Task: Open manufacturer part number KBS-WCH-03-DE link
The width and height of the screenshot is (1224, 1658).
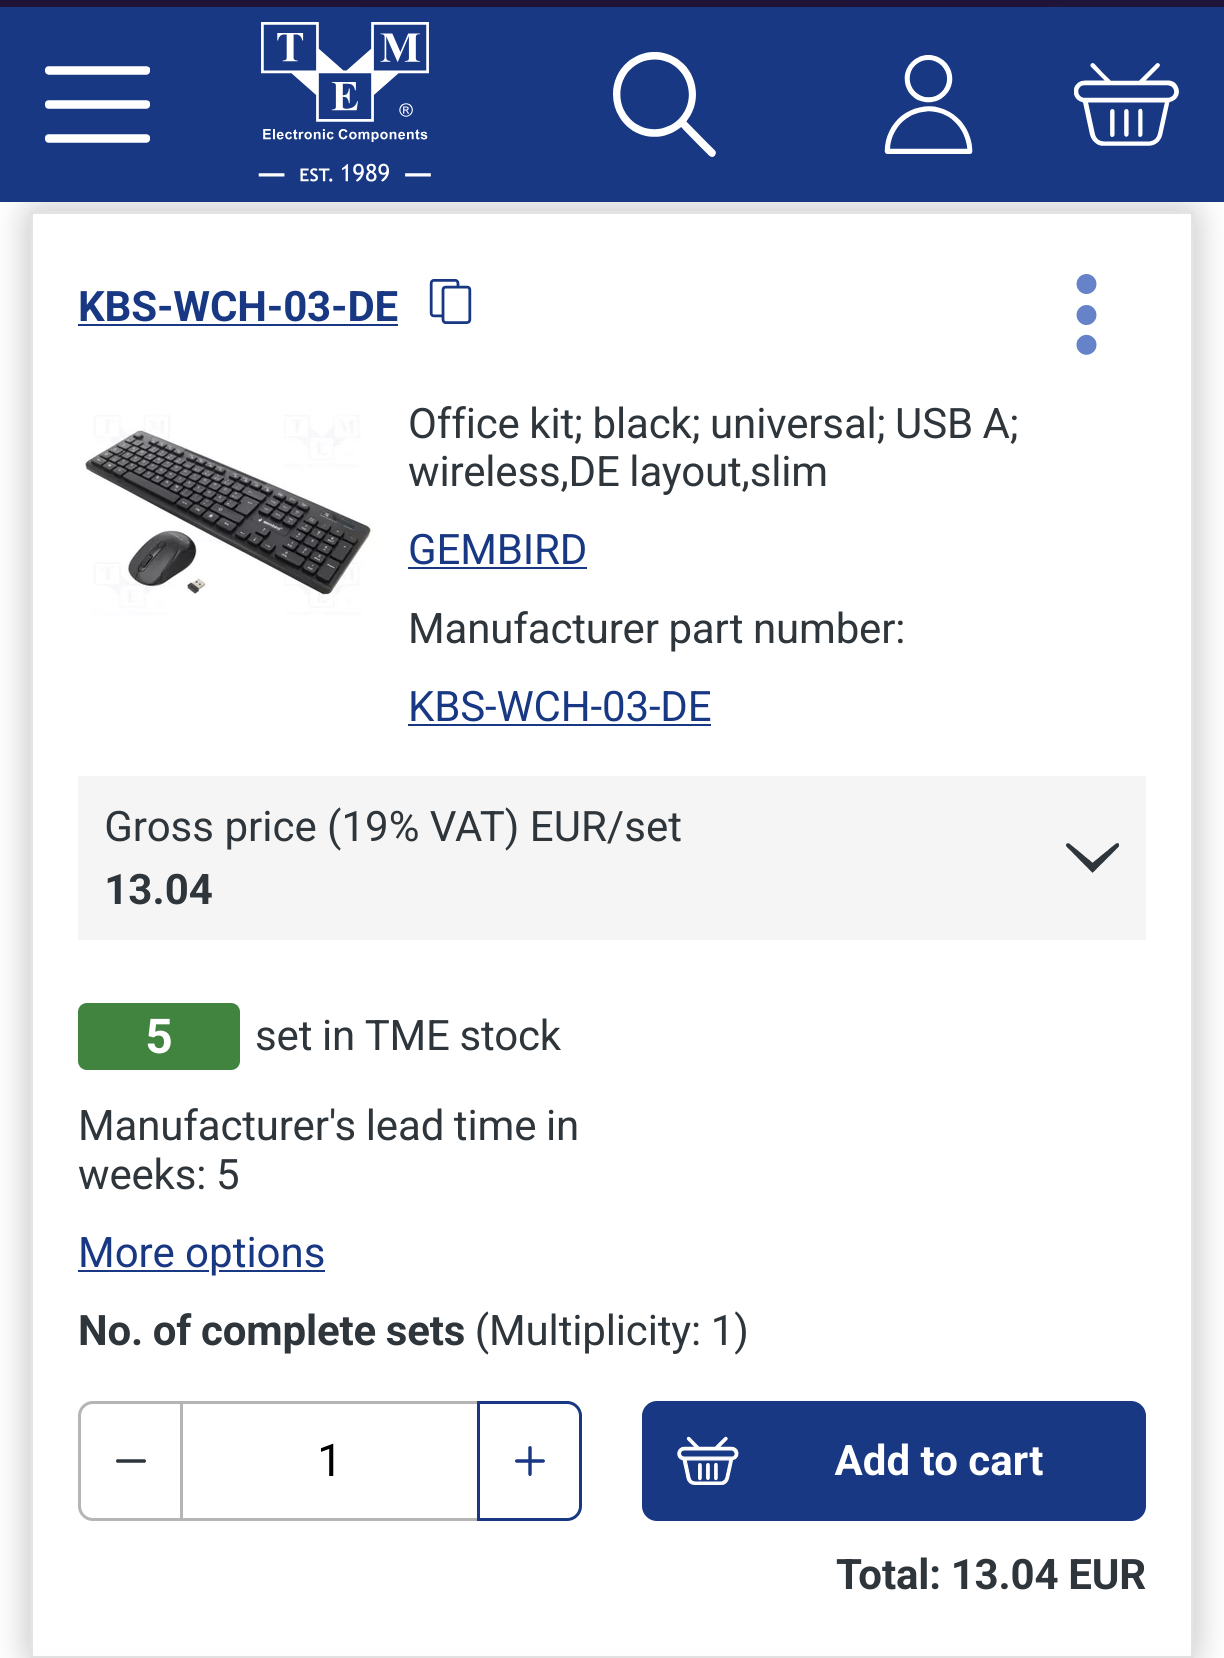Action: click(559, 707)
